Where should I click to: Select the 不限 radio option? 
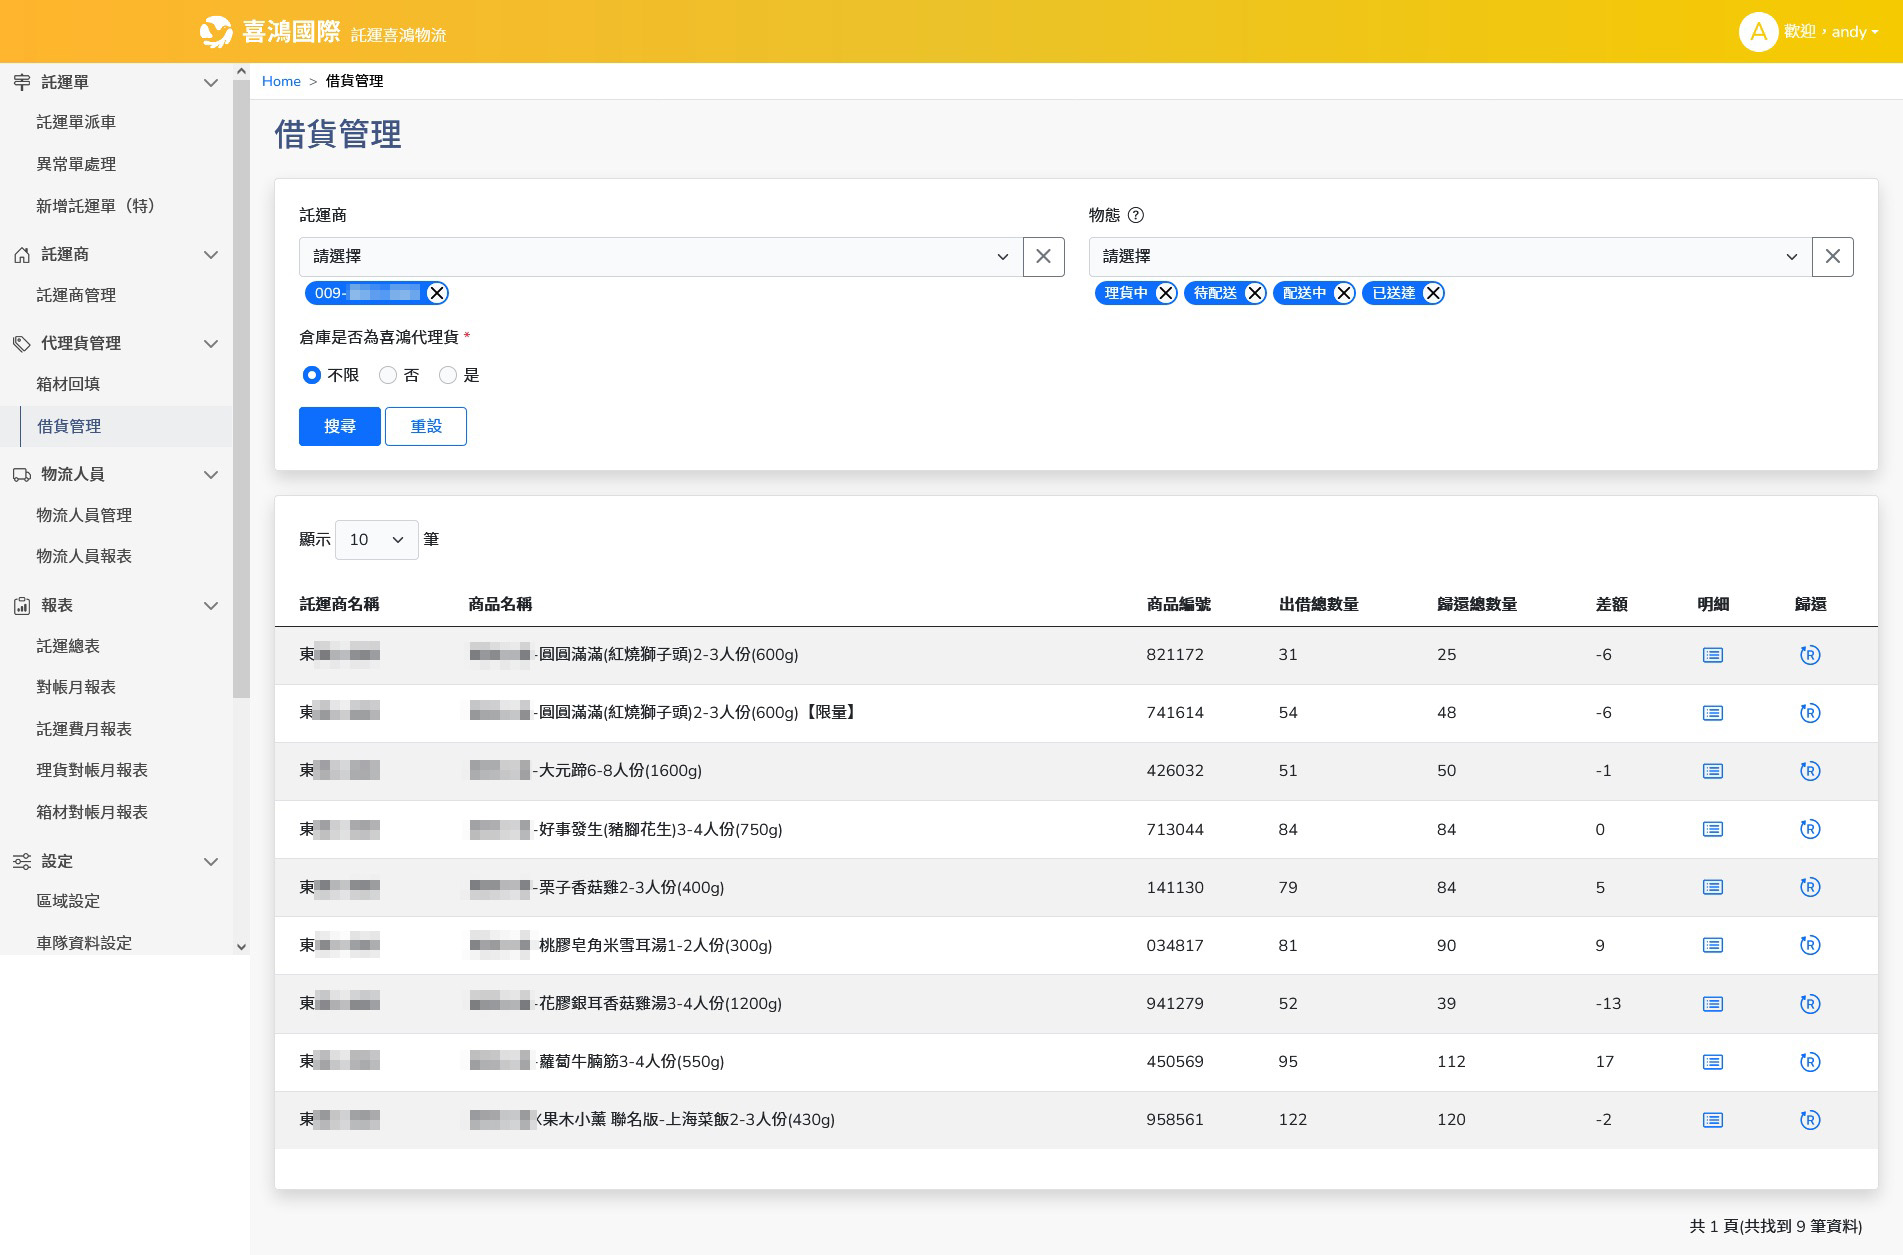[x=312, y=375]
